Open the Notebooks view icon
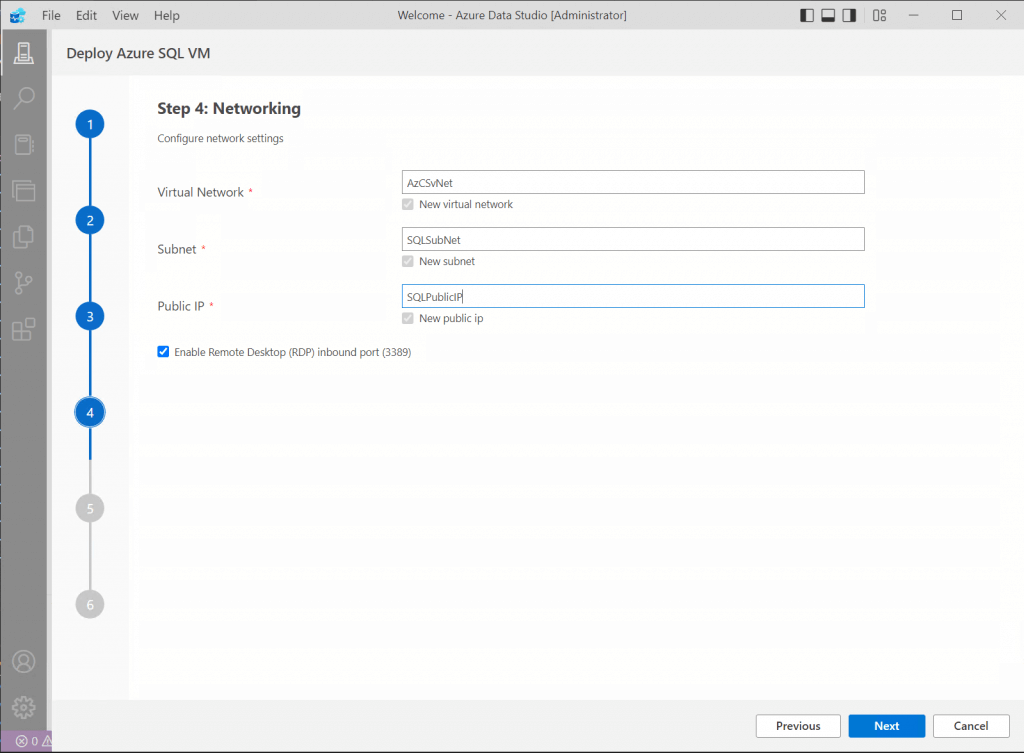Screen dimensions: 1024x753 pos(24,144)
